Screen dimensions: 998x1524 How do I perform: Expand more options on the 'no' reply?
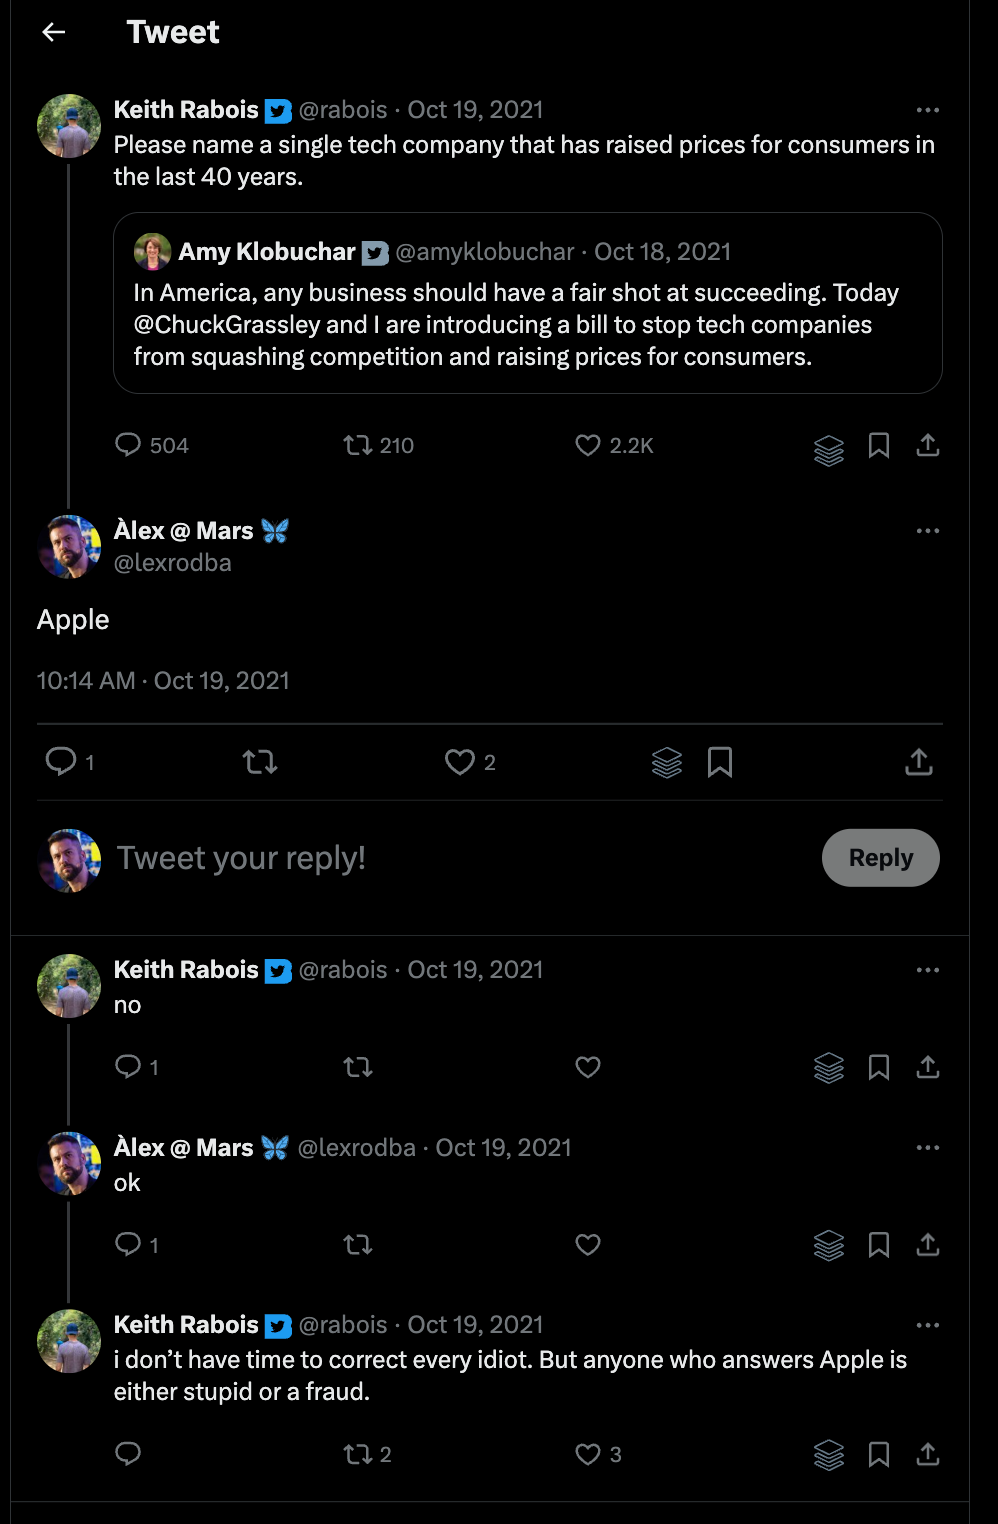click(x=927, y=970)
